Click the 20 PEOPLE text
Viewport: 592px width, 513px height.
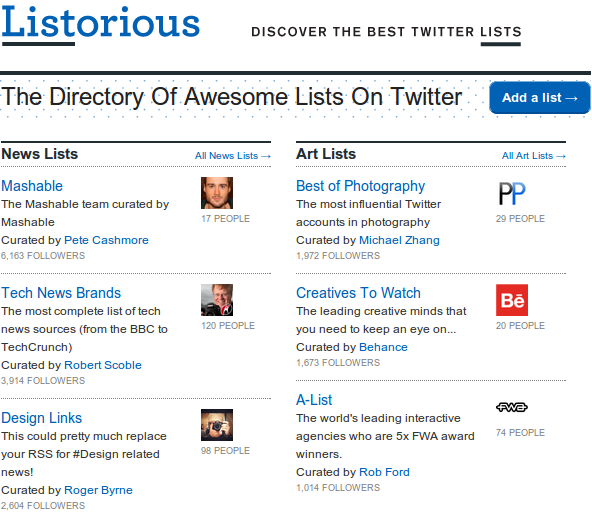coord(520,325)
